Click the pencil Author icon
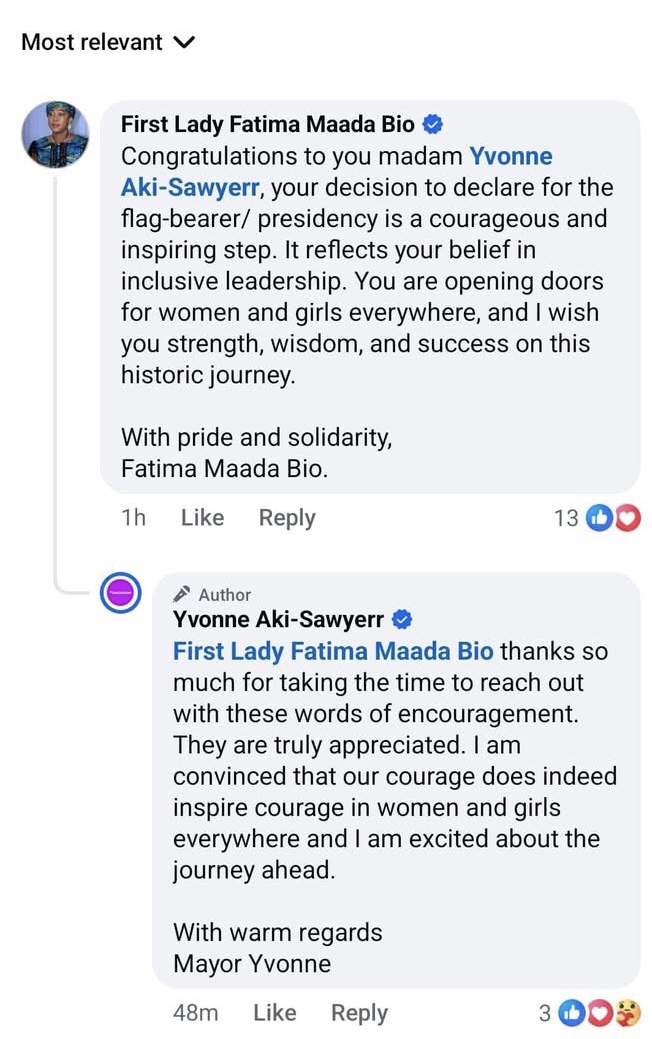Screen dimensions: 652x1039 (x=182, y=594)
